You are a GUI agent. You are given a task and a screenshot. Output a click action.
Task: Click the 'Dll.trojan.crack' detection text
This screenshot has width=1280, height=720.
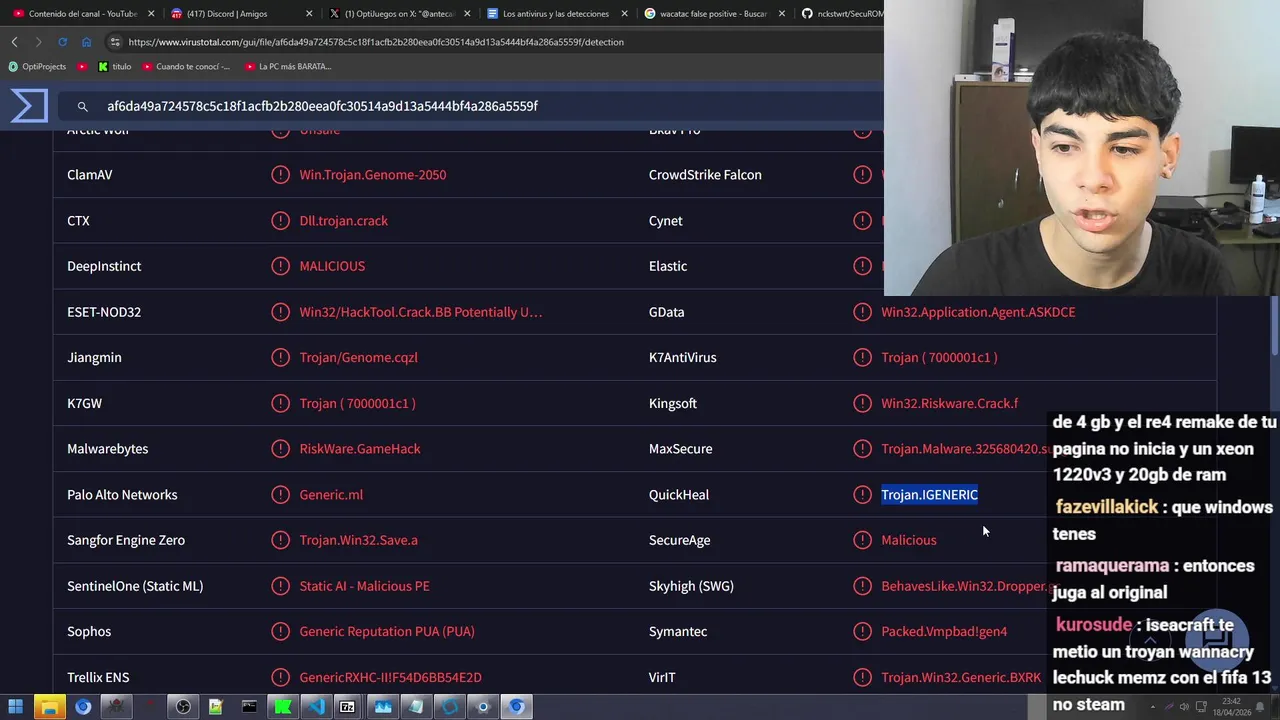tap(343, 221)
